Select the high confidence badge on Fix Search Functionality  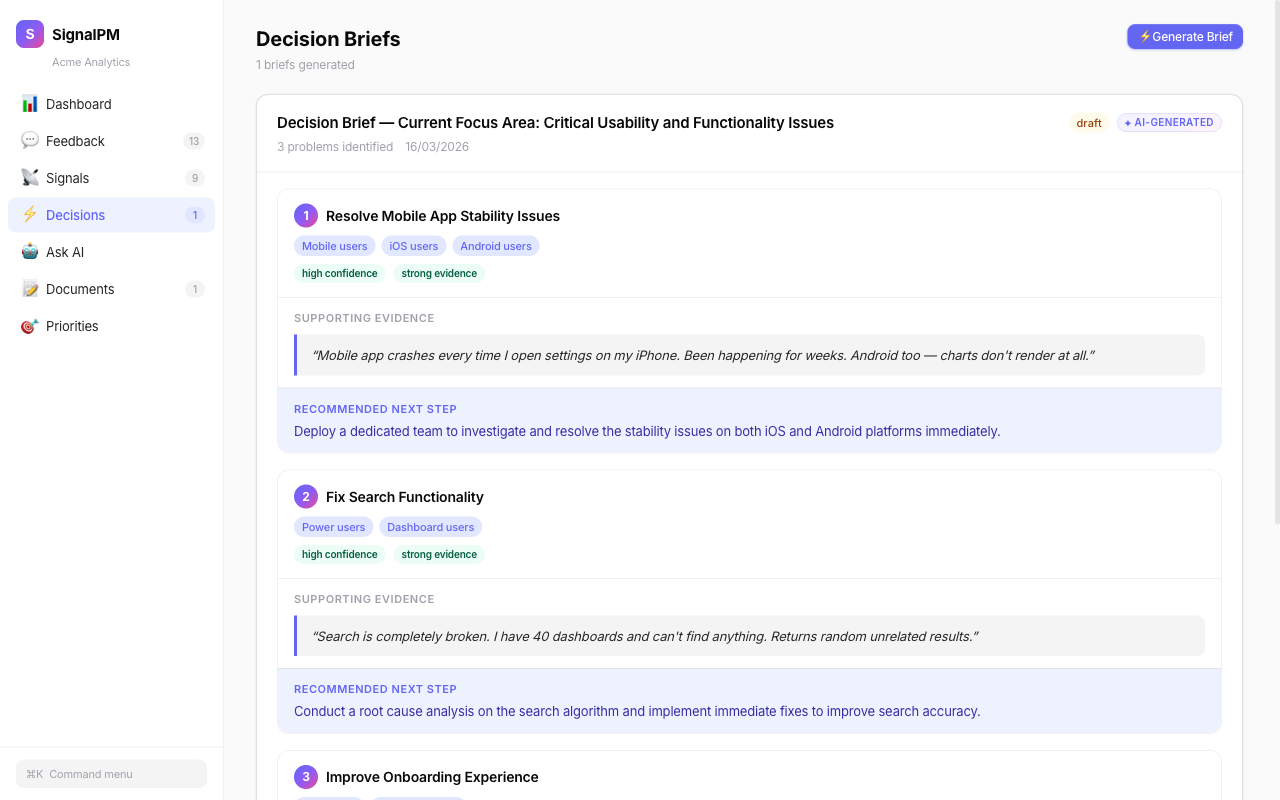point(339,553)
